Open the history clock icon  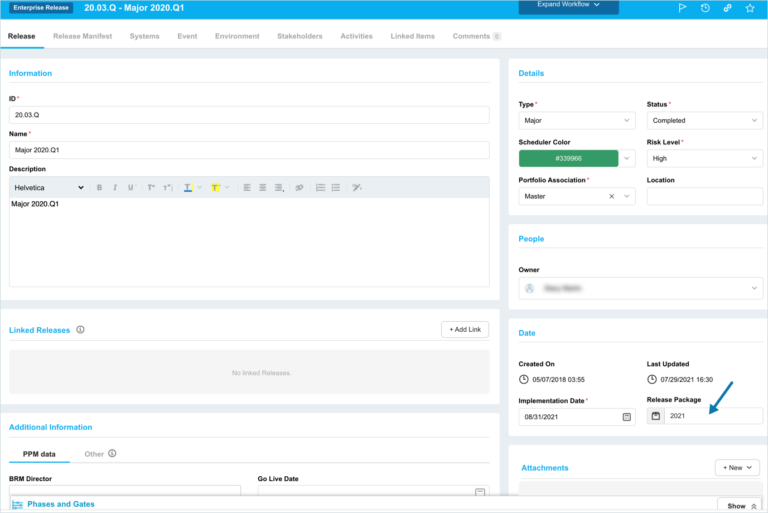pos(705,8)
